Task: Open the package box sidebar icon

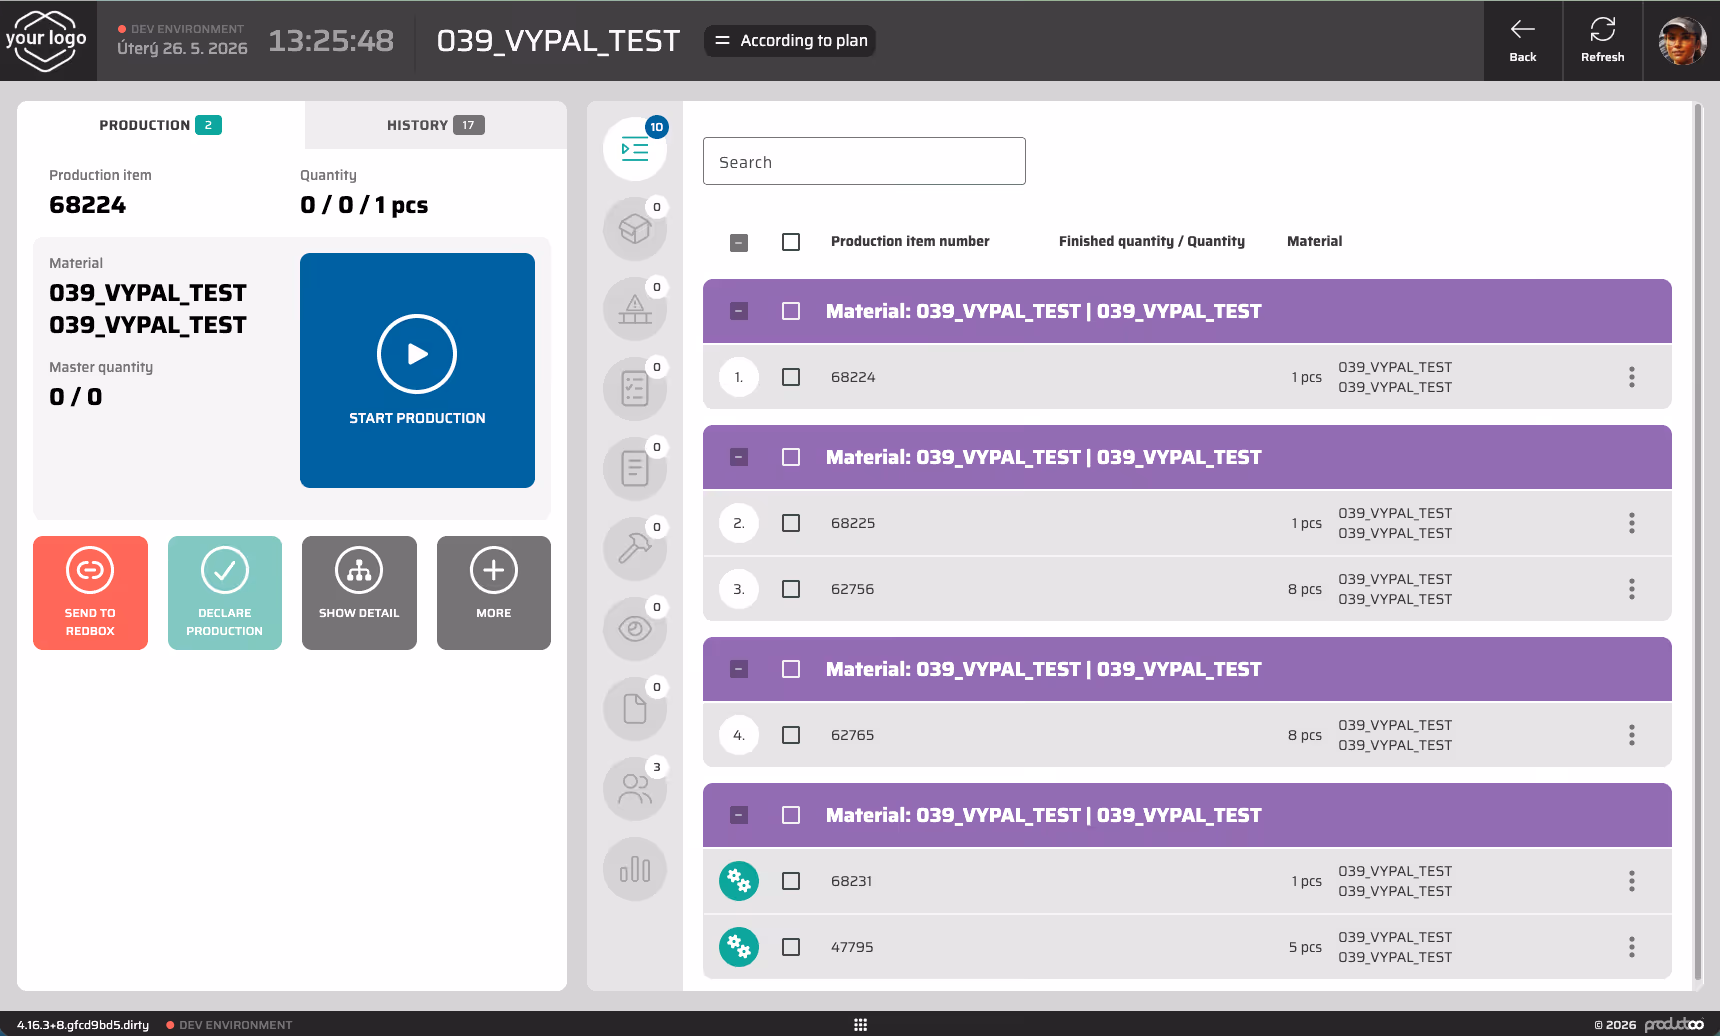Action: pyautogui.click(x=635, y=230)
